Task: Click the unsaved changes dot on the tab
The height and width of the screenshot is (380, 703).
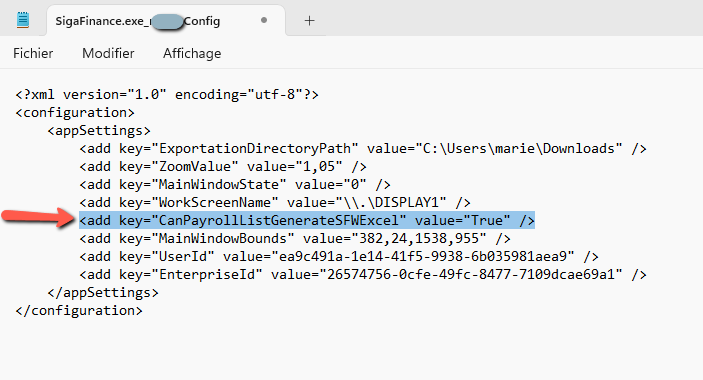Action: click(264, 20)
